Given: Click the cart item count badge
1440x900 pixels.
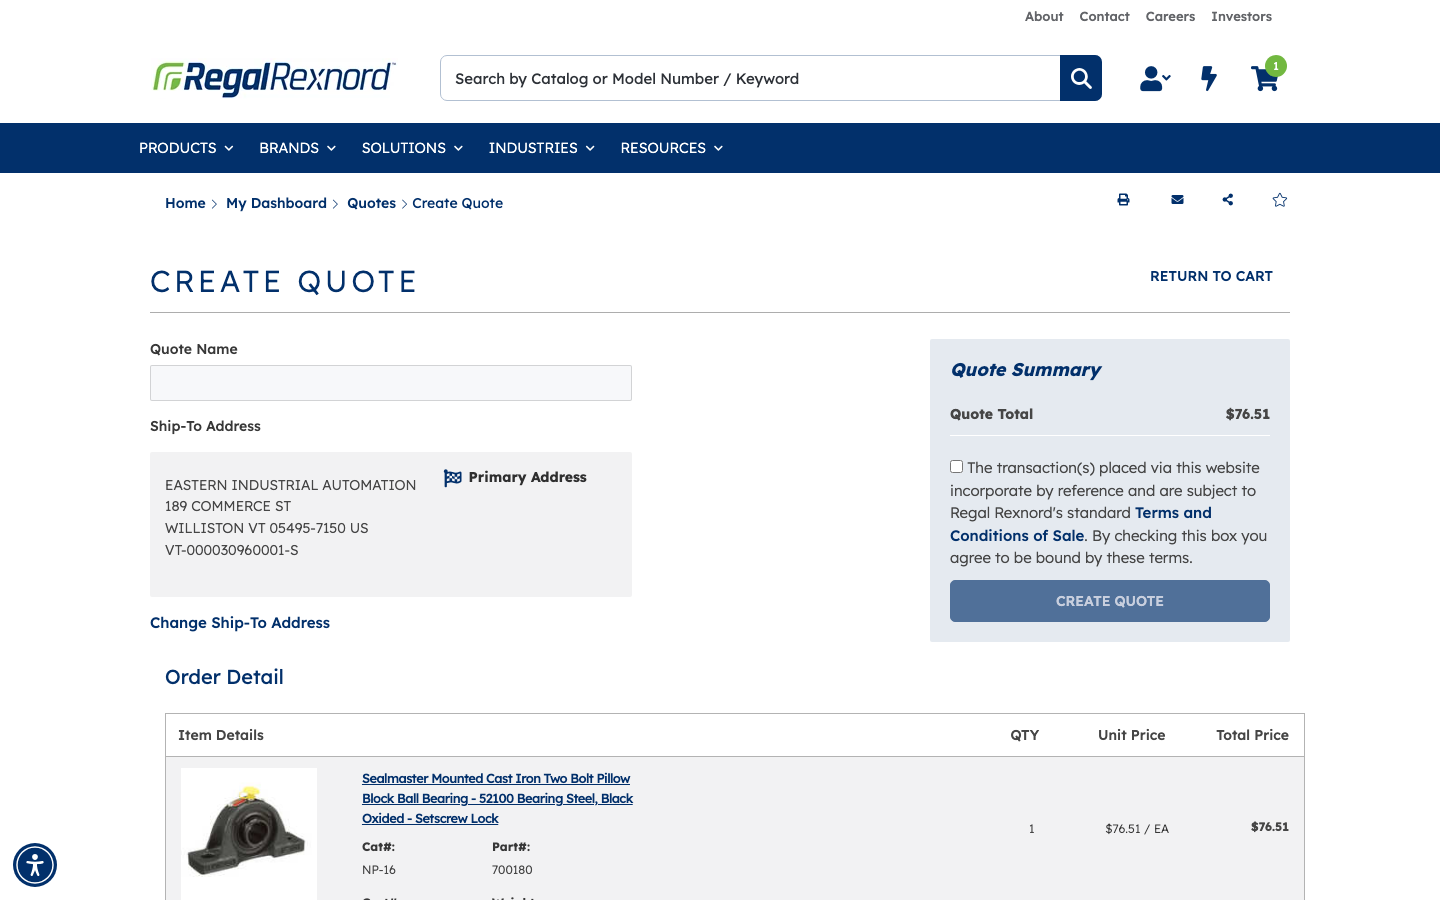Looking at the screenshot, I should tap(1276, 66).
